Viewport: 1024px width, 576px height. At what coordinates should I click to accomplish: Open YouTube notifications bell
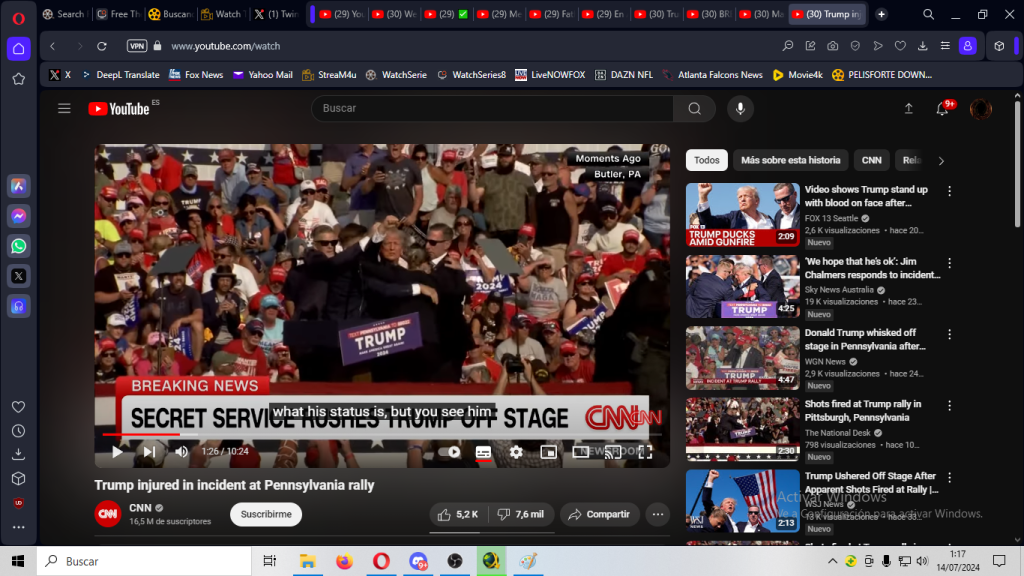click(x=942, y=109)
